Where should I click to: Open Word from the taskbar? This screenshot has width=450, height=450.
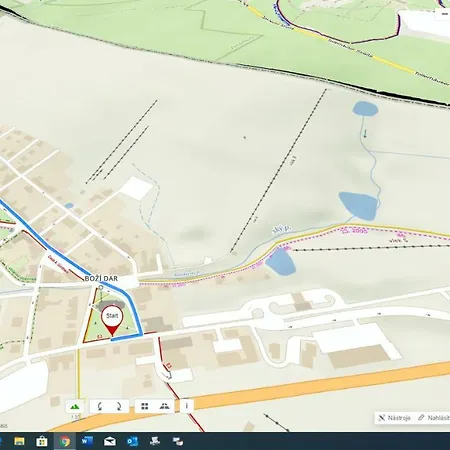click(x=87, y=441)
